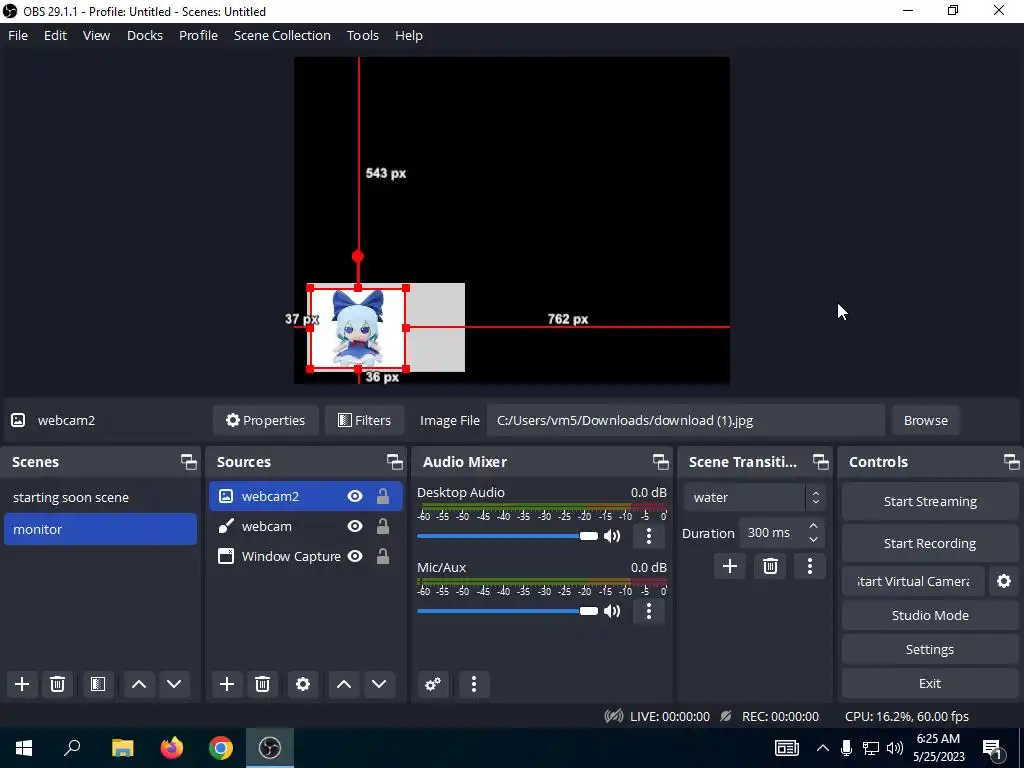This screenshot has height=768, width=1024.
Task: Open the Docks menu
Action: click(145, 35)
